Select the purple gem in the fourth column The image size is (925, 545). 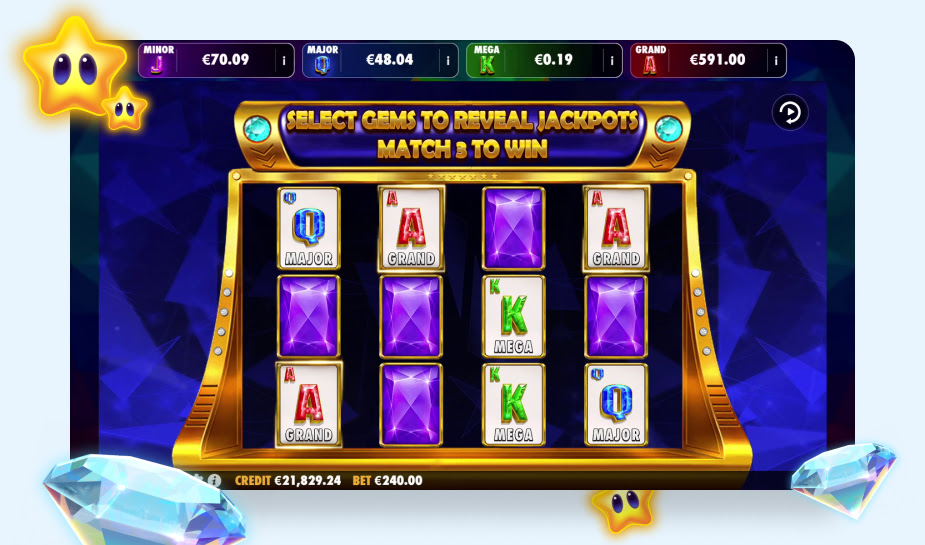[616, 317]
